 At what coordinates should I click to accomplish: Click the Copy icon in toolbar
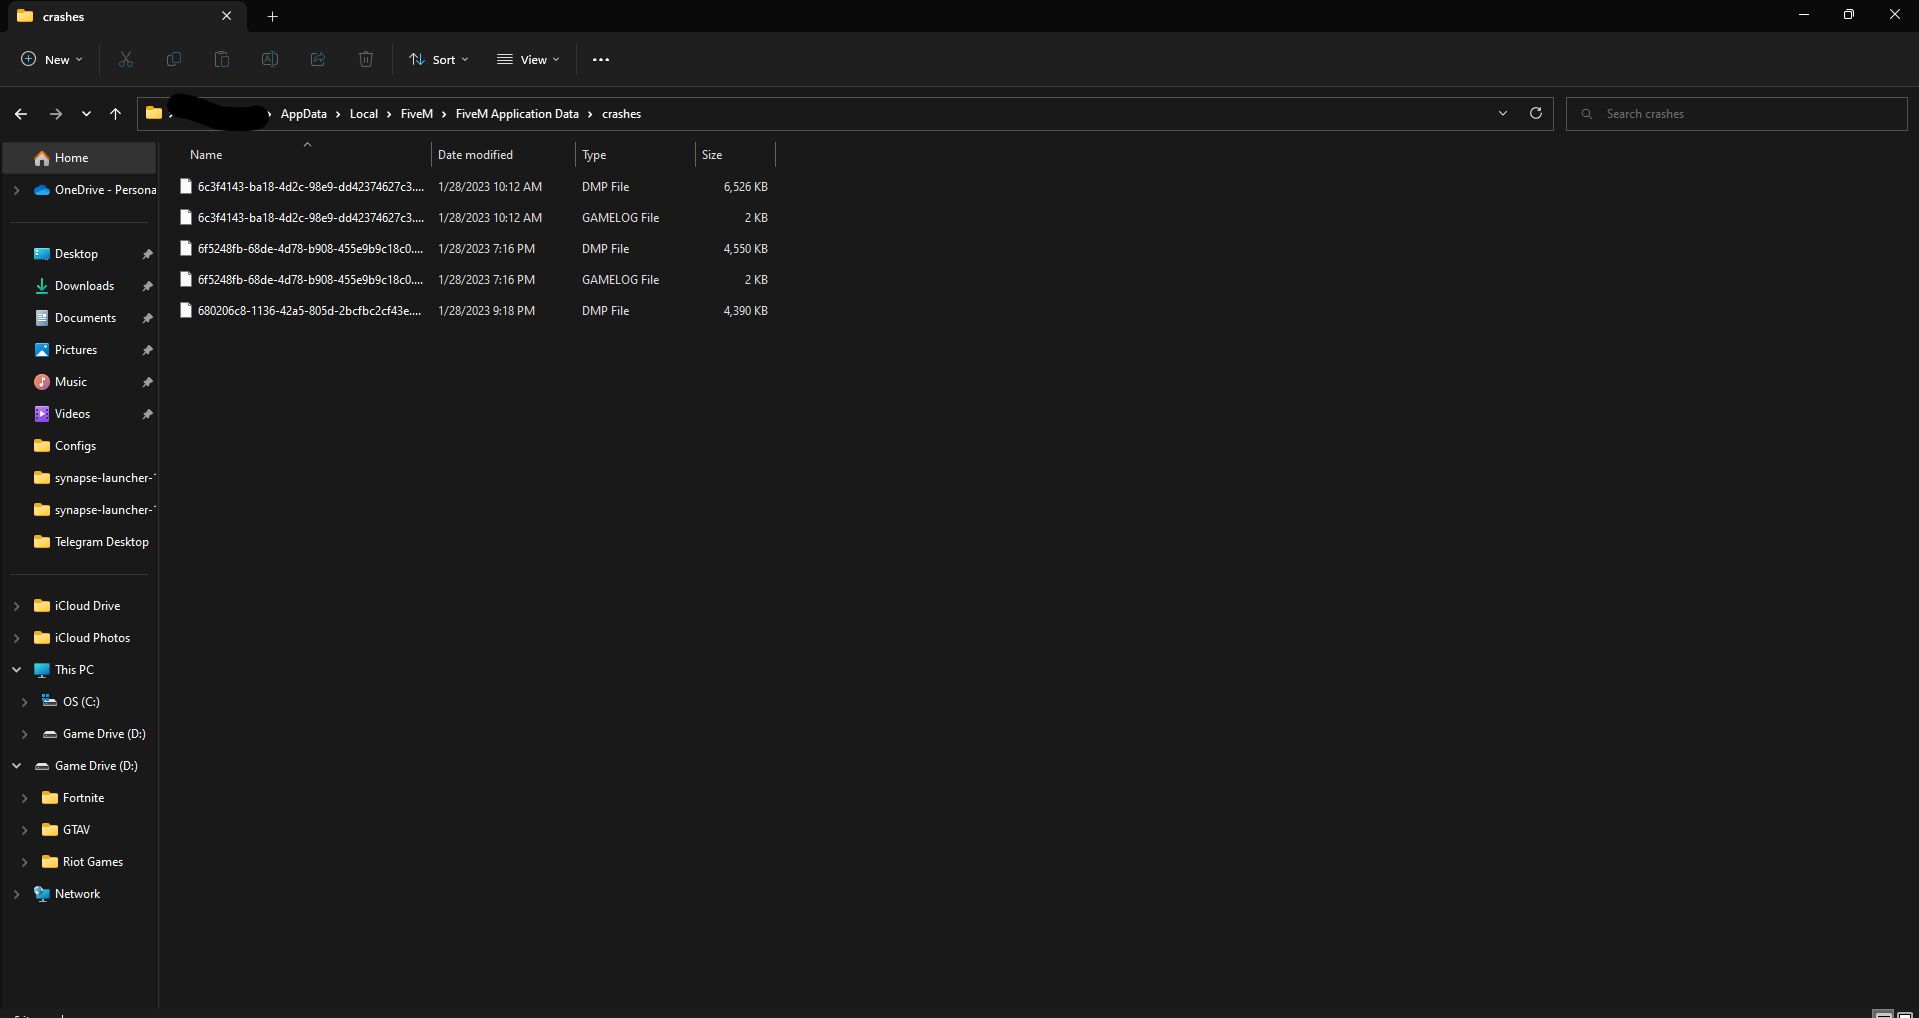(x=174, y=60)
